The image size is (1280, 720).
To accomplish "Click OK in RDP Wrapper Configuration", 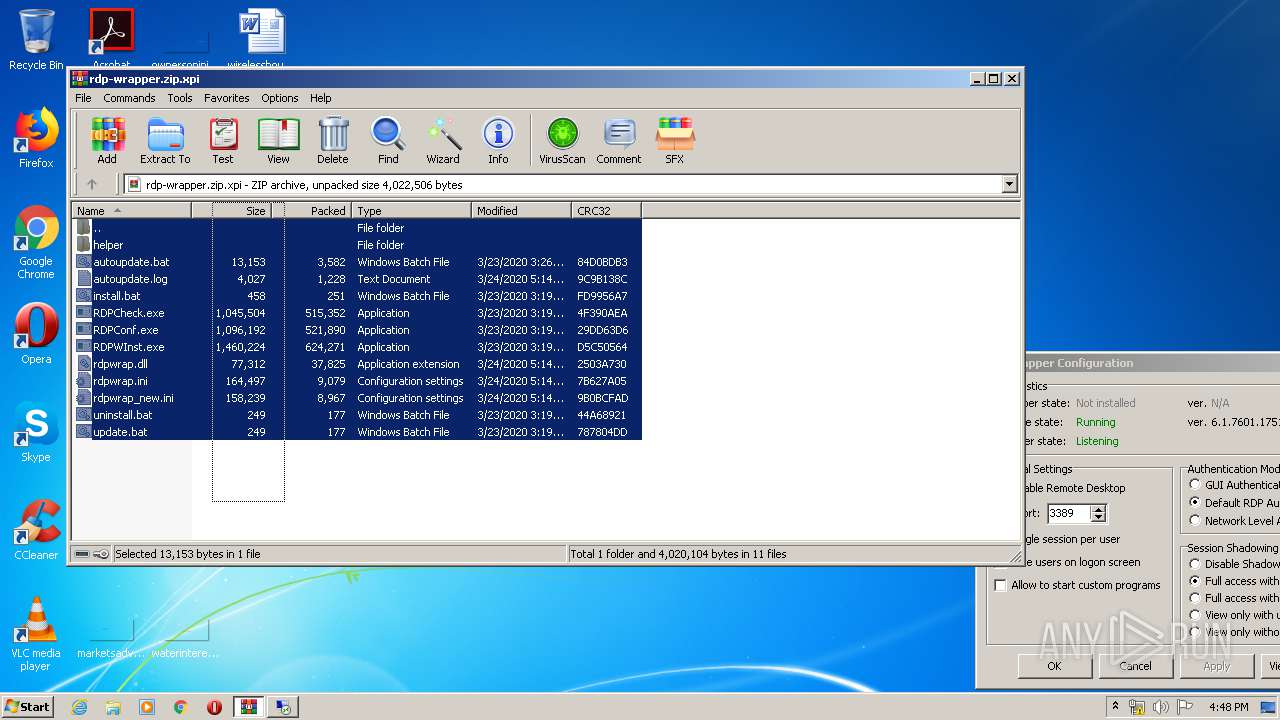I will [x=1055, y=666].
